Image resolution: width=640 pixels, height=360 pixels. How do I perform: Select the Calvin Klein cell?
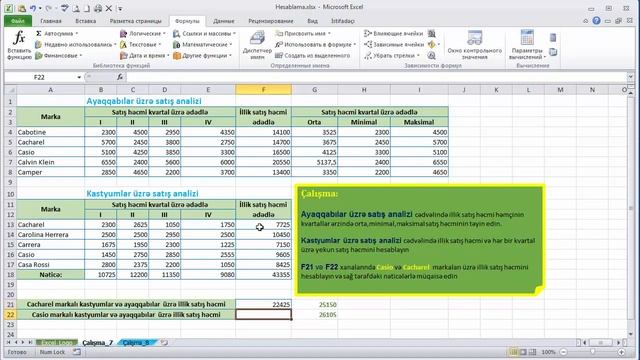pyautogui.click(x=51, y=162)
